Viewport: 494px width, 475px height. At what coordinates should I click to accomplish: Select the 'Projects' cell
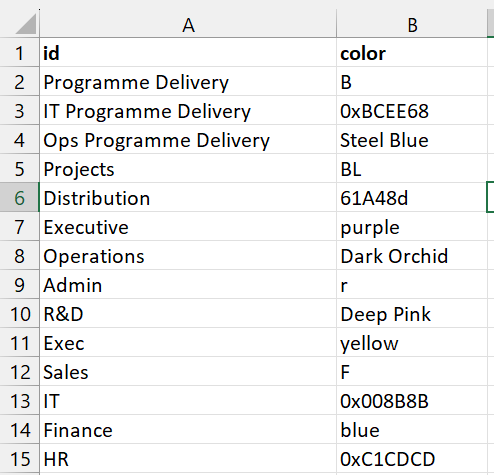pyautogui.click(x=188, y=168)
